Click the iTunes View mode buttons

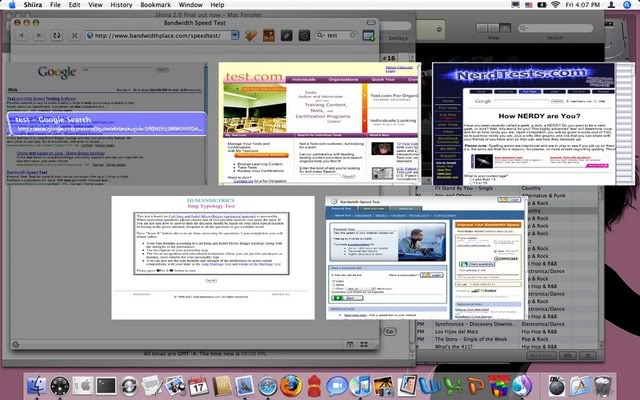pos(493,28)
